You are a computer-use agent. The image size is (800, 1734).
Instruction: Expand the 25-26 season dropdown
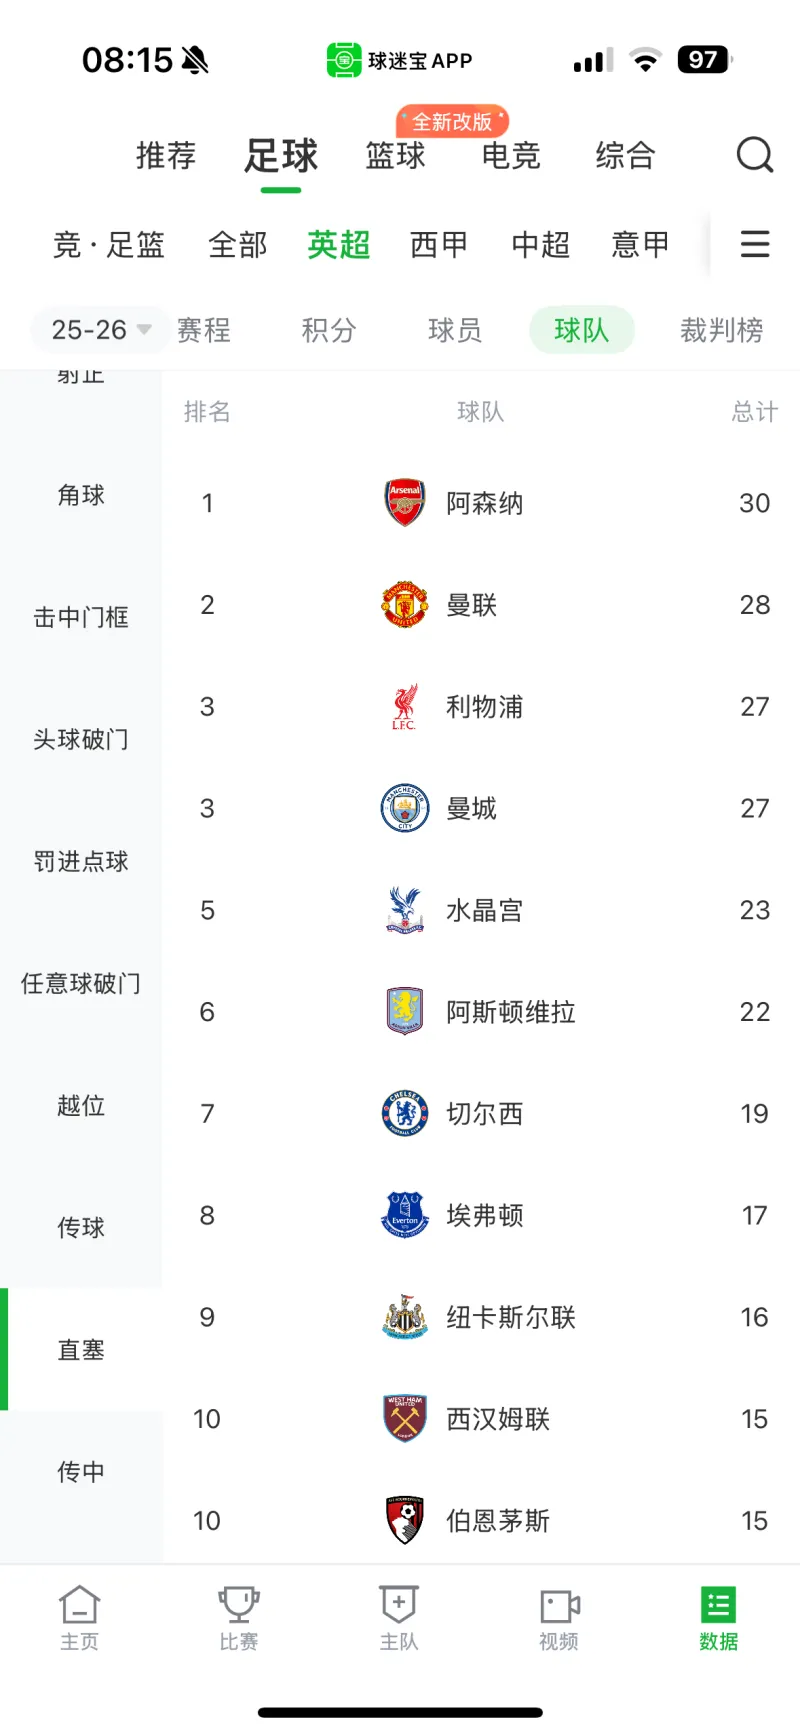point(100,330)
